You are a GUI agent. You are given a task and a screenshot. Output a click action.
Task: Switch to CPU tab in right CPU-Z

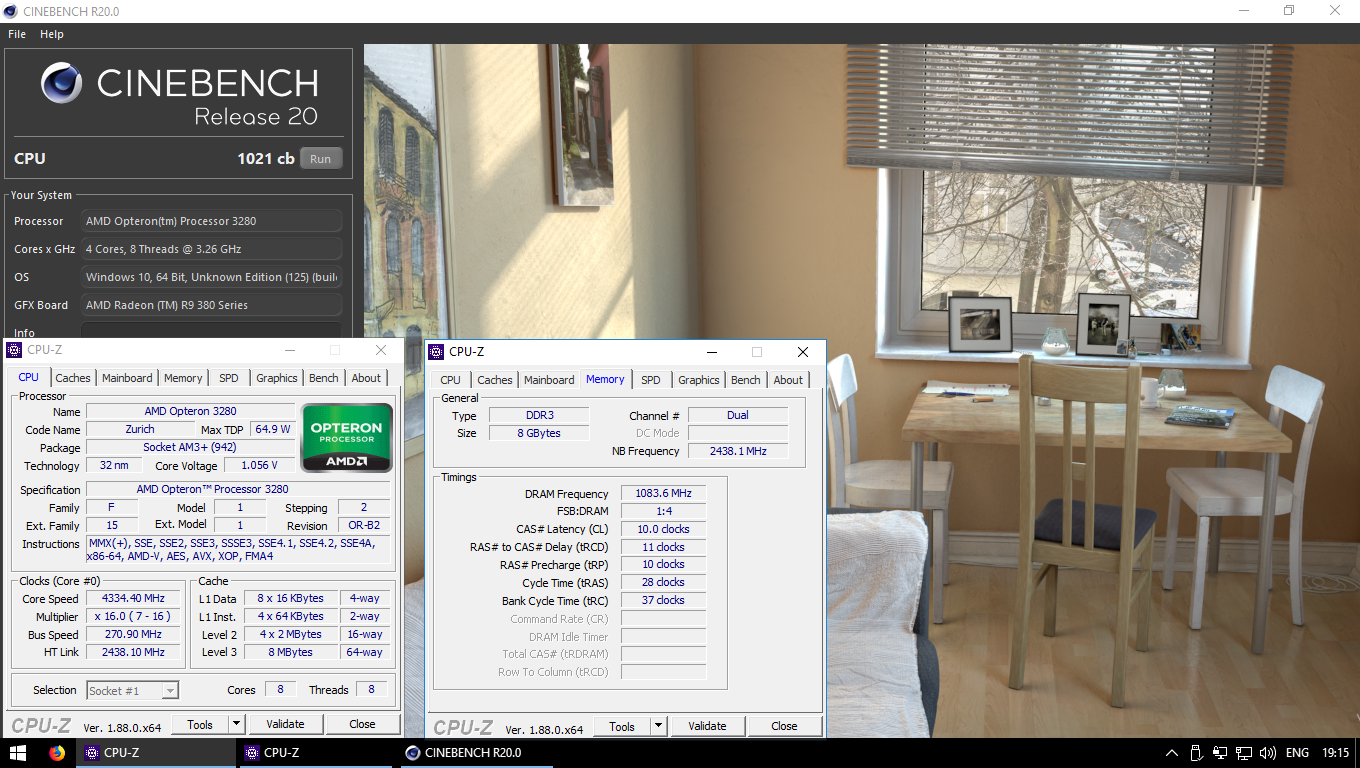[x=451, y=380]
